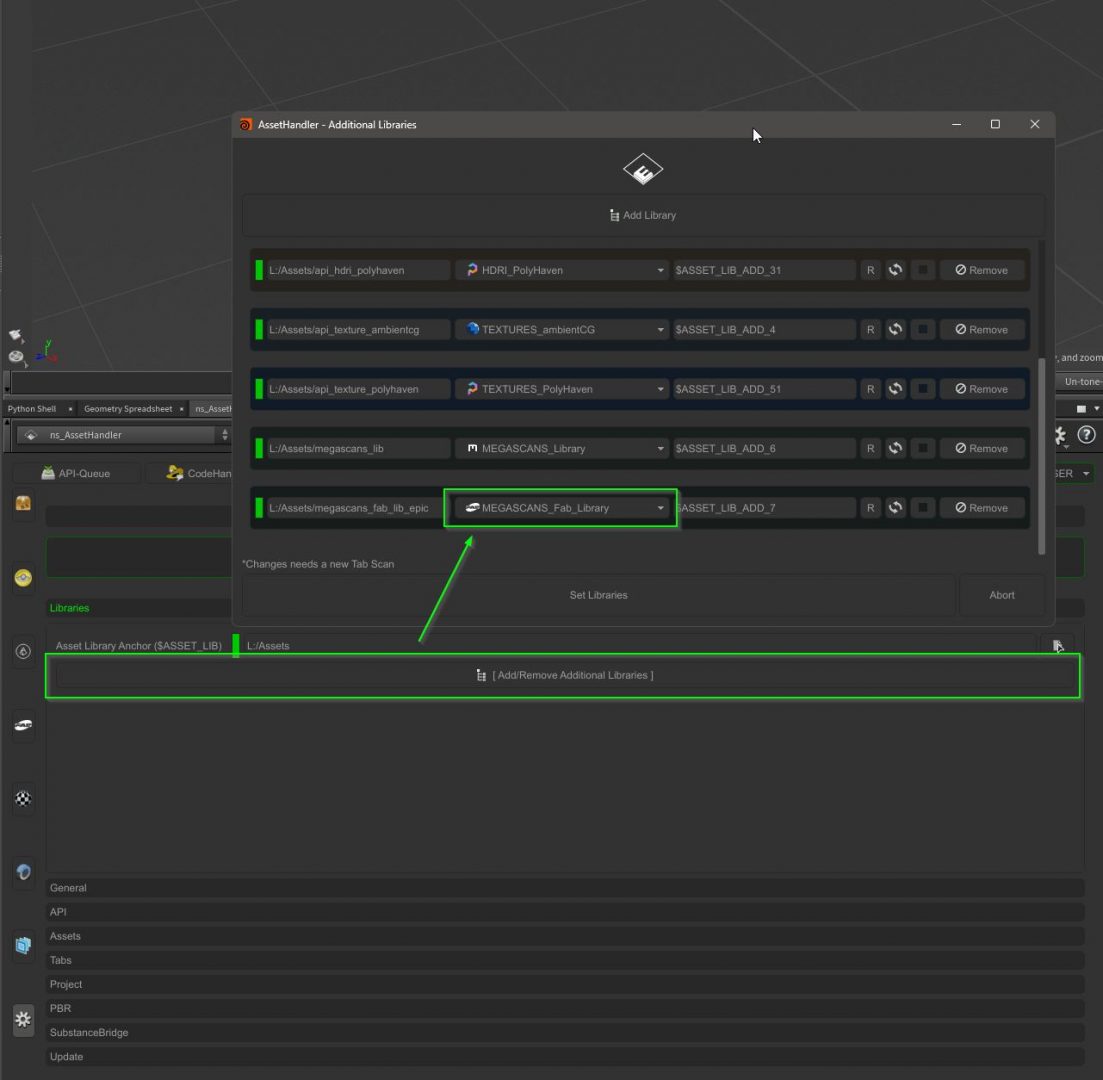Open the MEGASCANS_Library type dropdown
This screenshot has width=1103, height=1080.
coord(561,448)
